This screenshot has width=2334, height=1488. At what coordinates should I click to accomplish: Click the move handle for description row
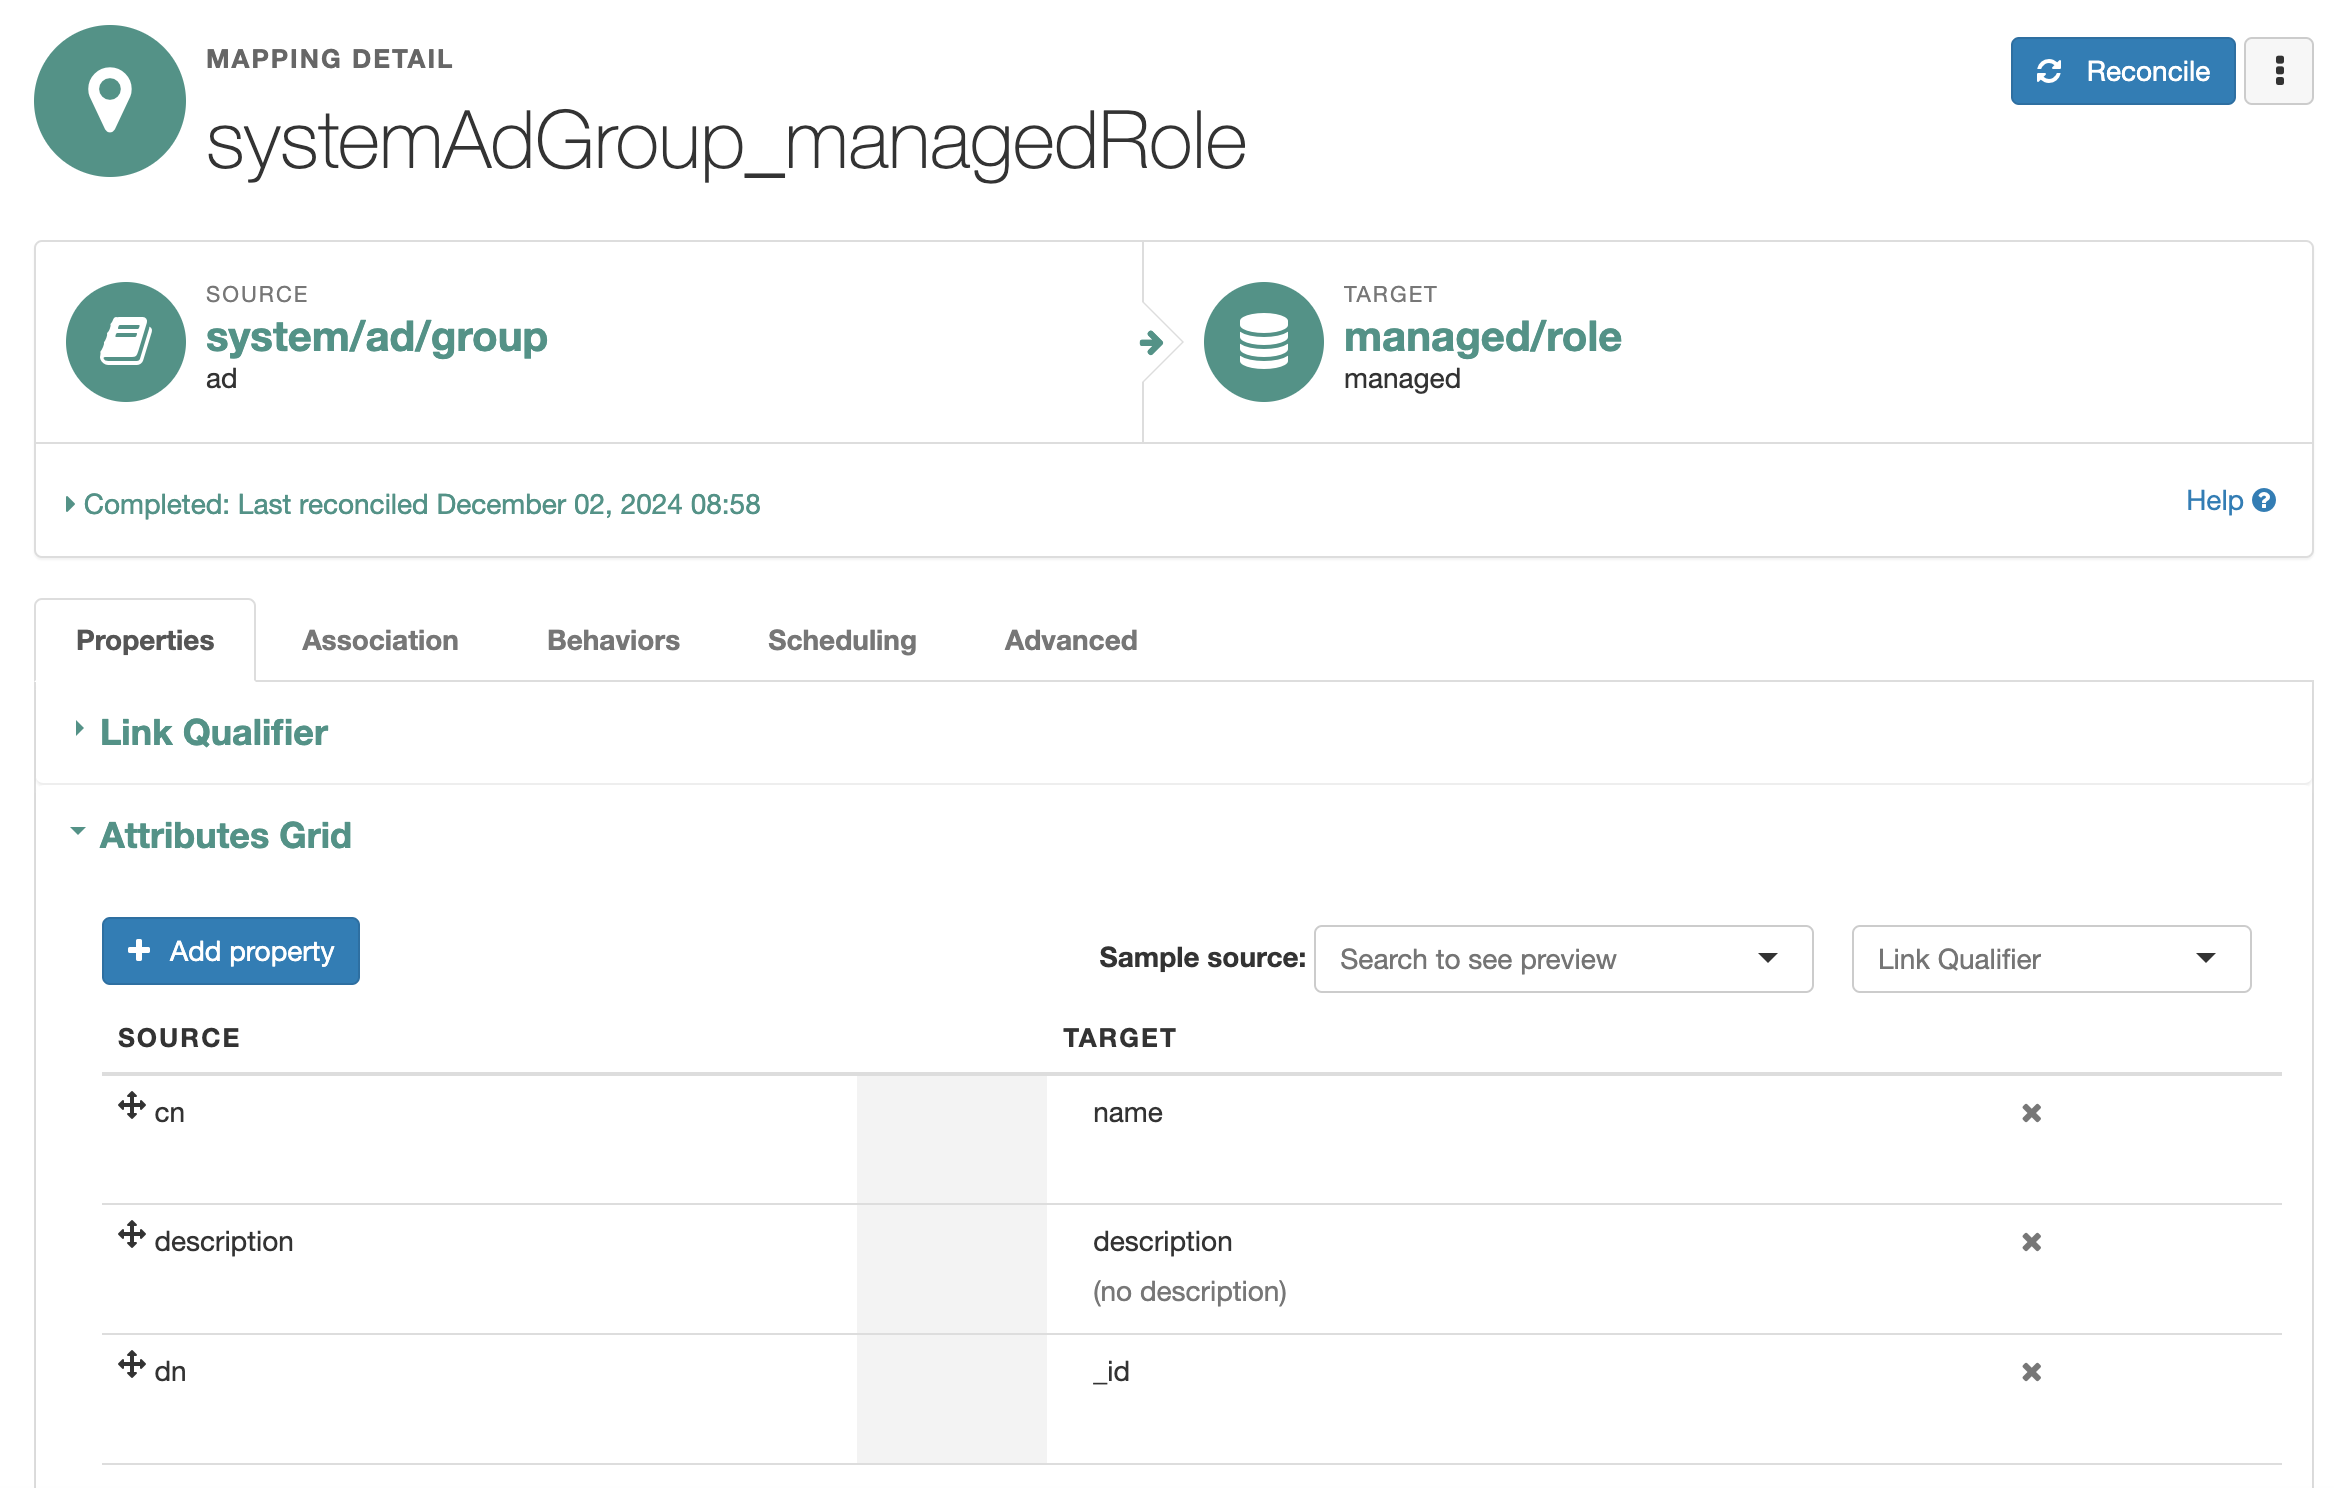(132, 1235)
